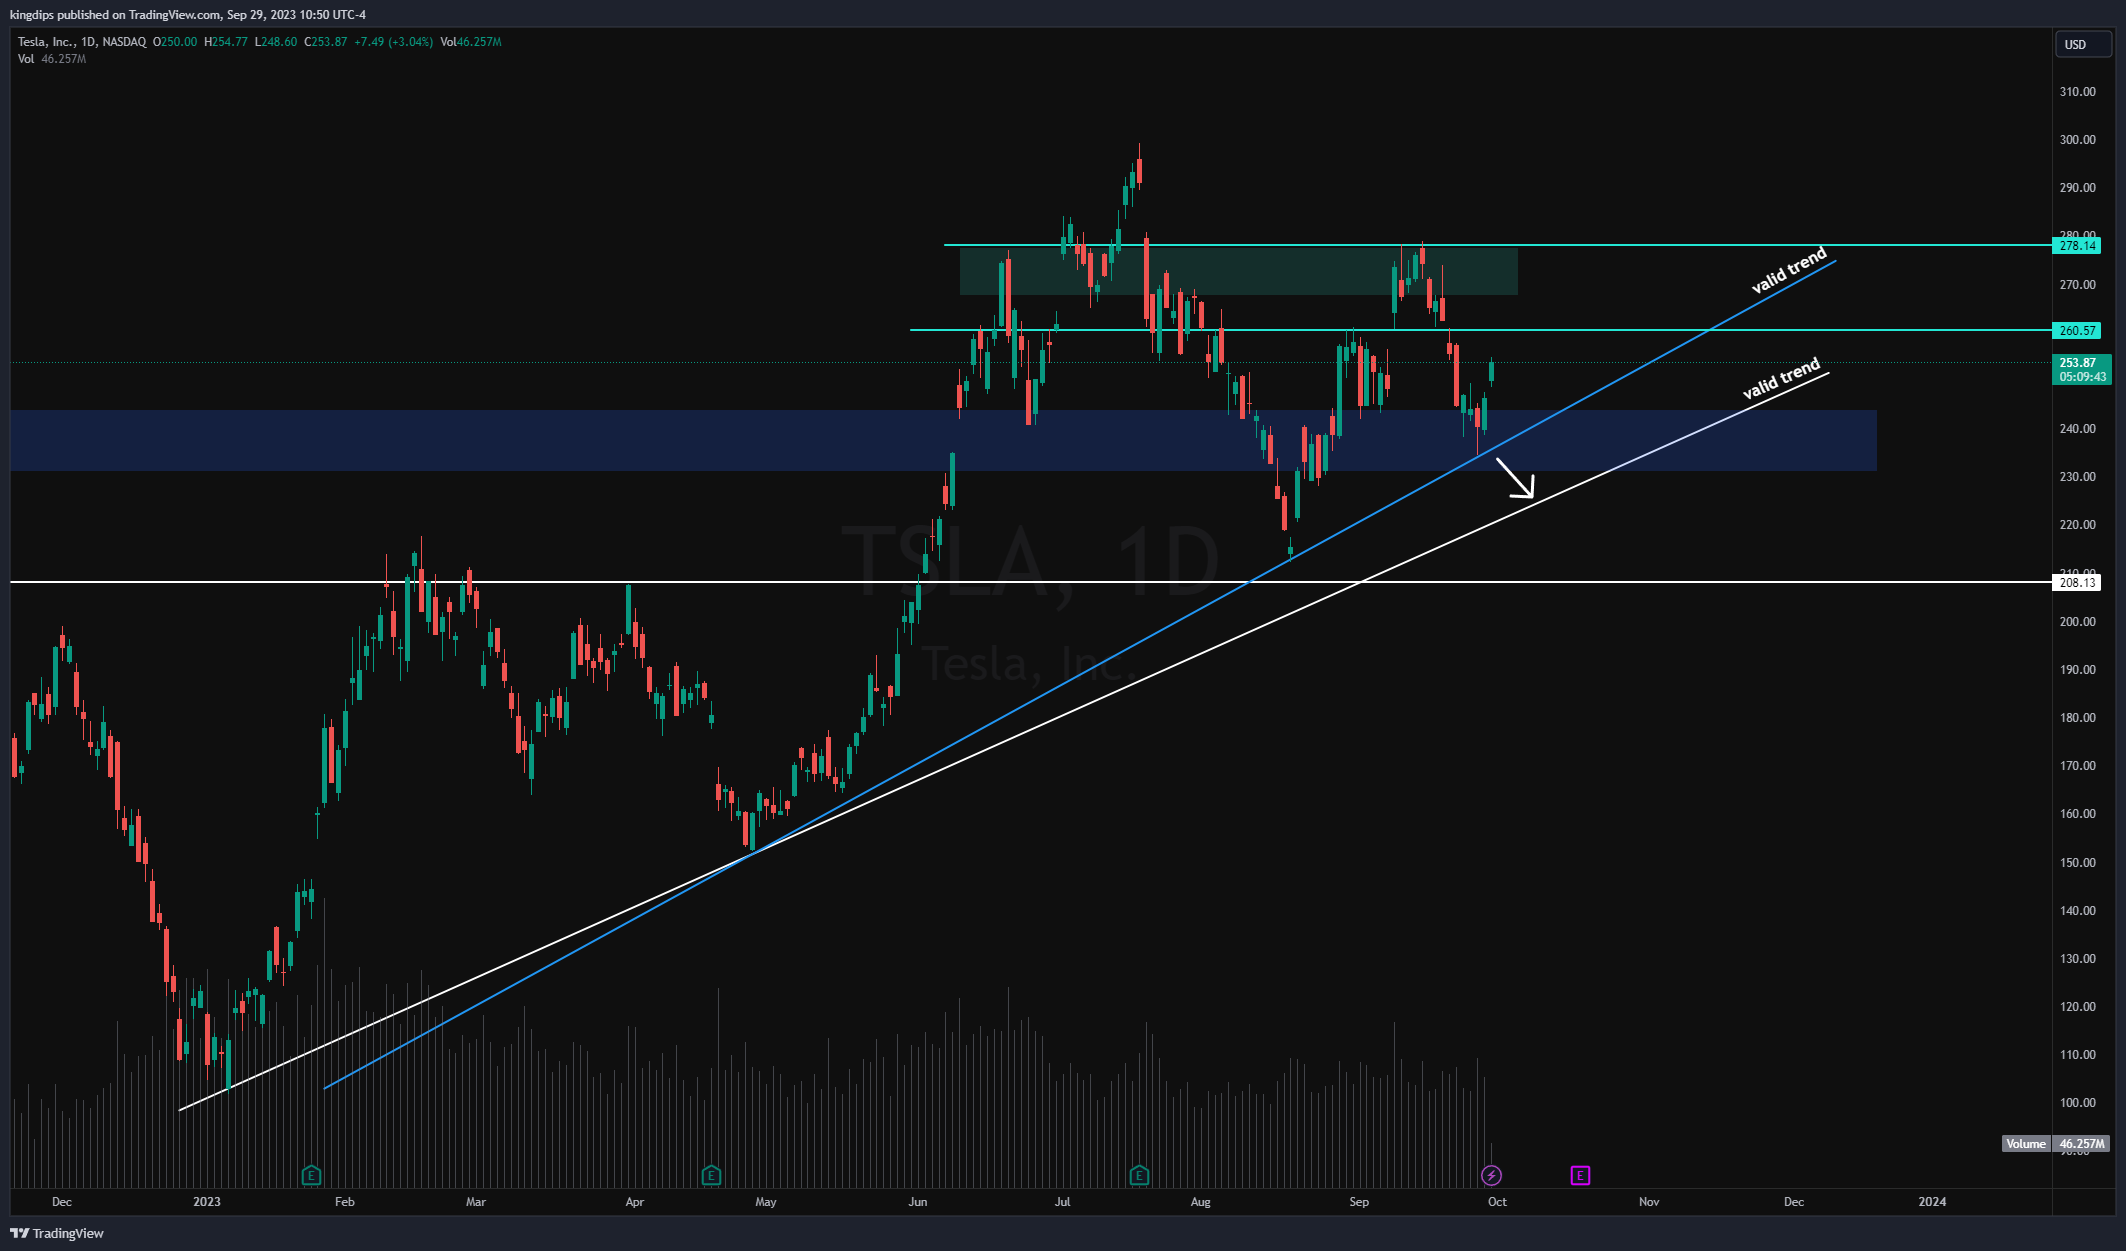Click the purple lightning event marker before Oct
The height and width of the screenshot is (1251, 2126).
coord(1491,1175)
